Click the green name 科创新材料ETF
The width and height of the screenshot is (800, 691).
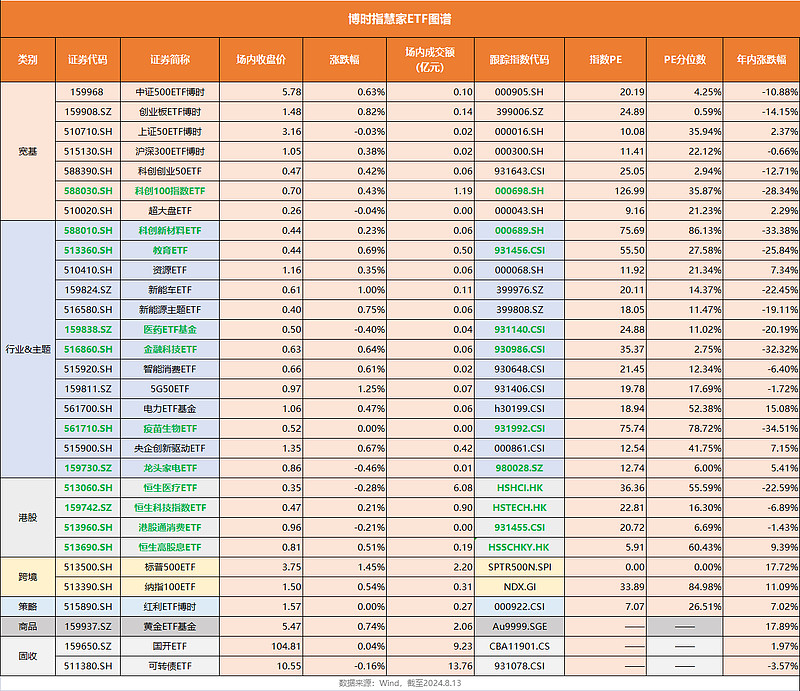[170, 231]
